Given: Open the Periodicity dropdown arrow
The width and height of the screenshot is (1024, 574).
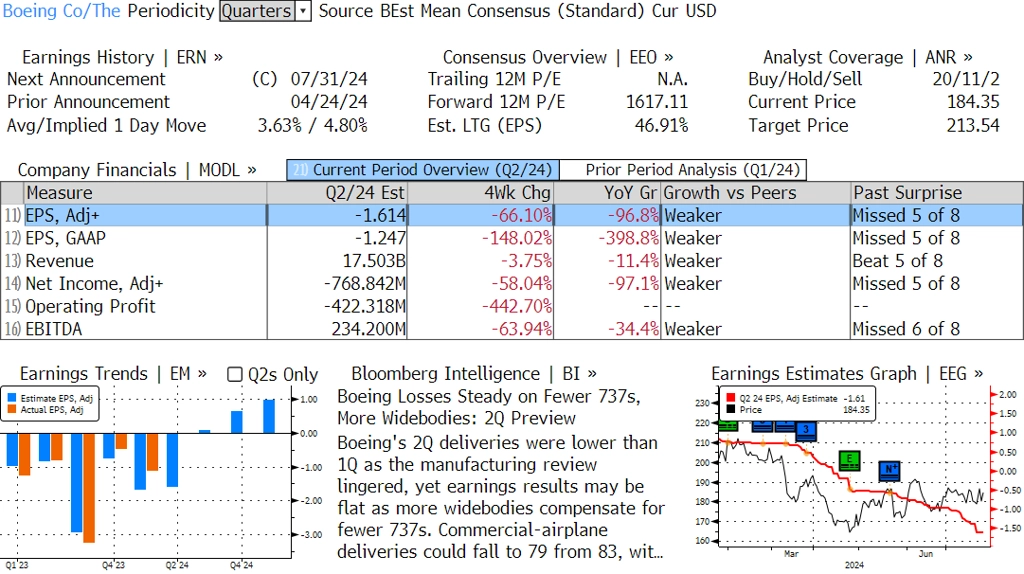Looking at the screenshot, I should [x=303, y=11].
